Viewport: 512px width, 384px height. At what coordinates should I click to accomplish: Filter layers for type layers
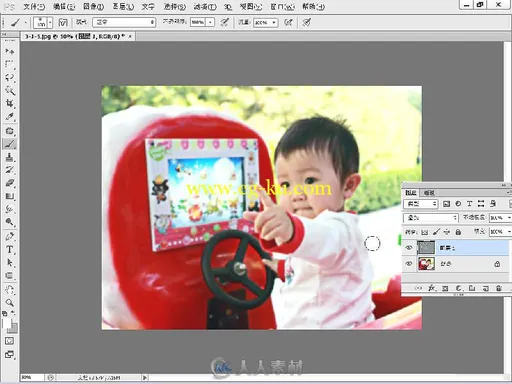tap(469, 204)
